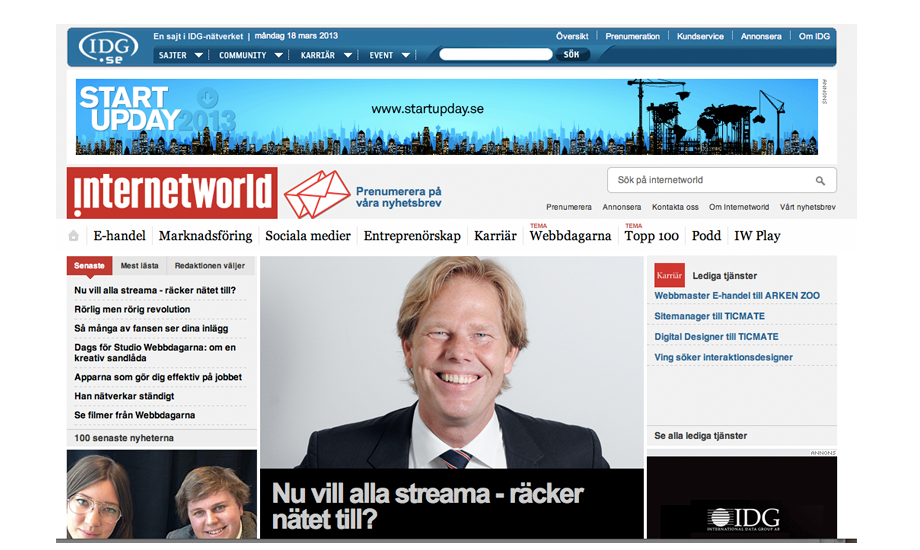Viewport: 920px width, 550px height.
Task: Click the large 'Nu vill alla streama' headline
Action: coord(428,506)
